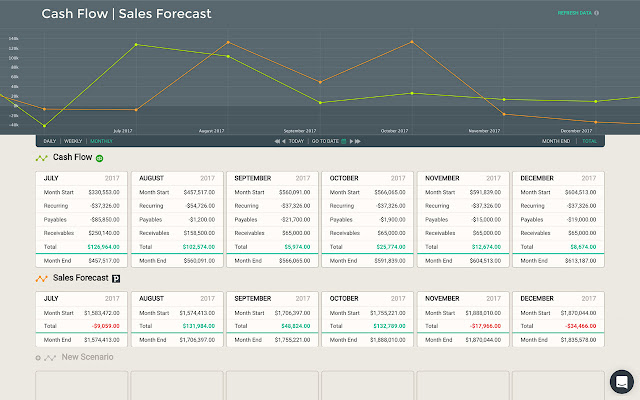Viewport: 640px width, 400px height.
Task: Click Sales Forecast July total -$9,059.00
Action: (x=106, y=326)
